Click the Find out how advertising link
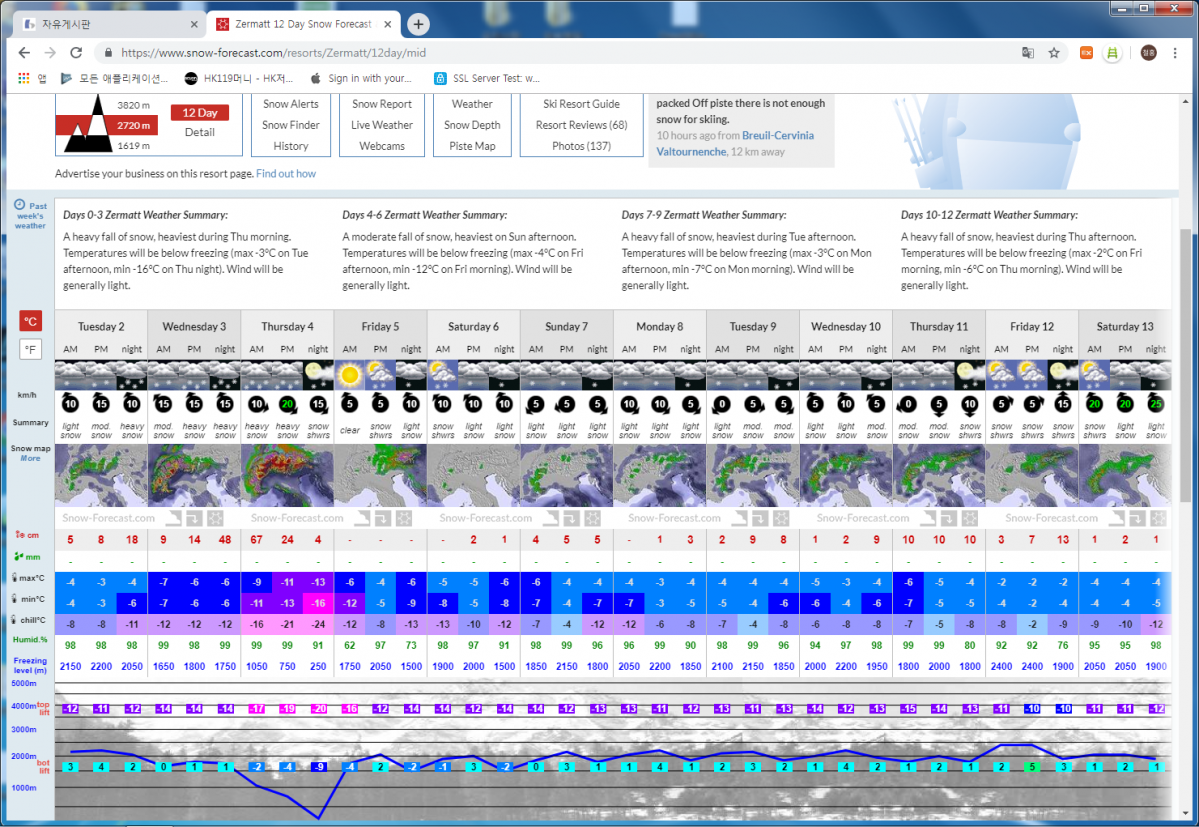This screenshot has width=1199, height=827. pyautogui.click(x=286, y=174)
